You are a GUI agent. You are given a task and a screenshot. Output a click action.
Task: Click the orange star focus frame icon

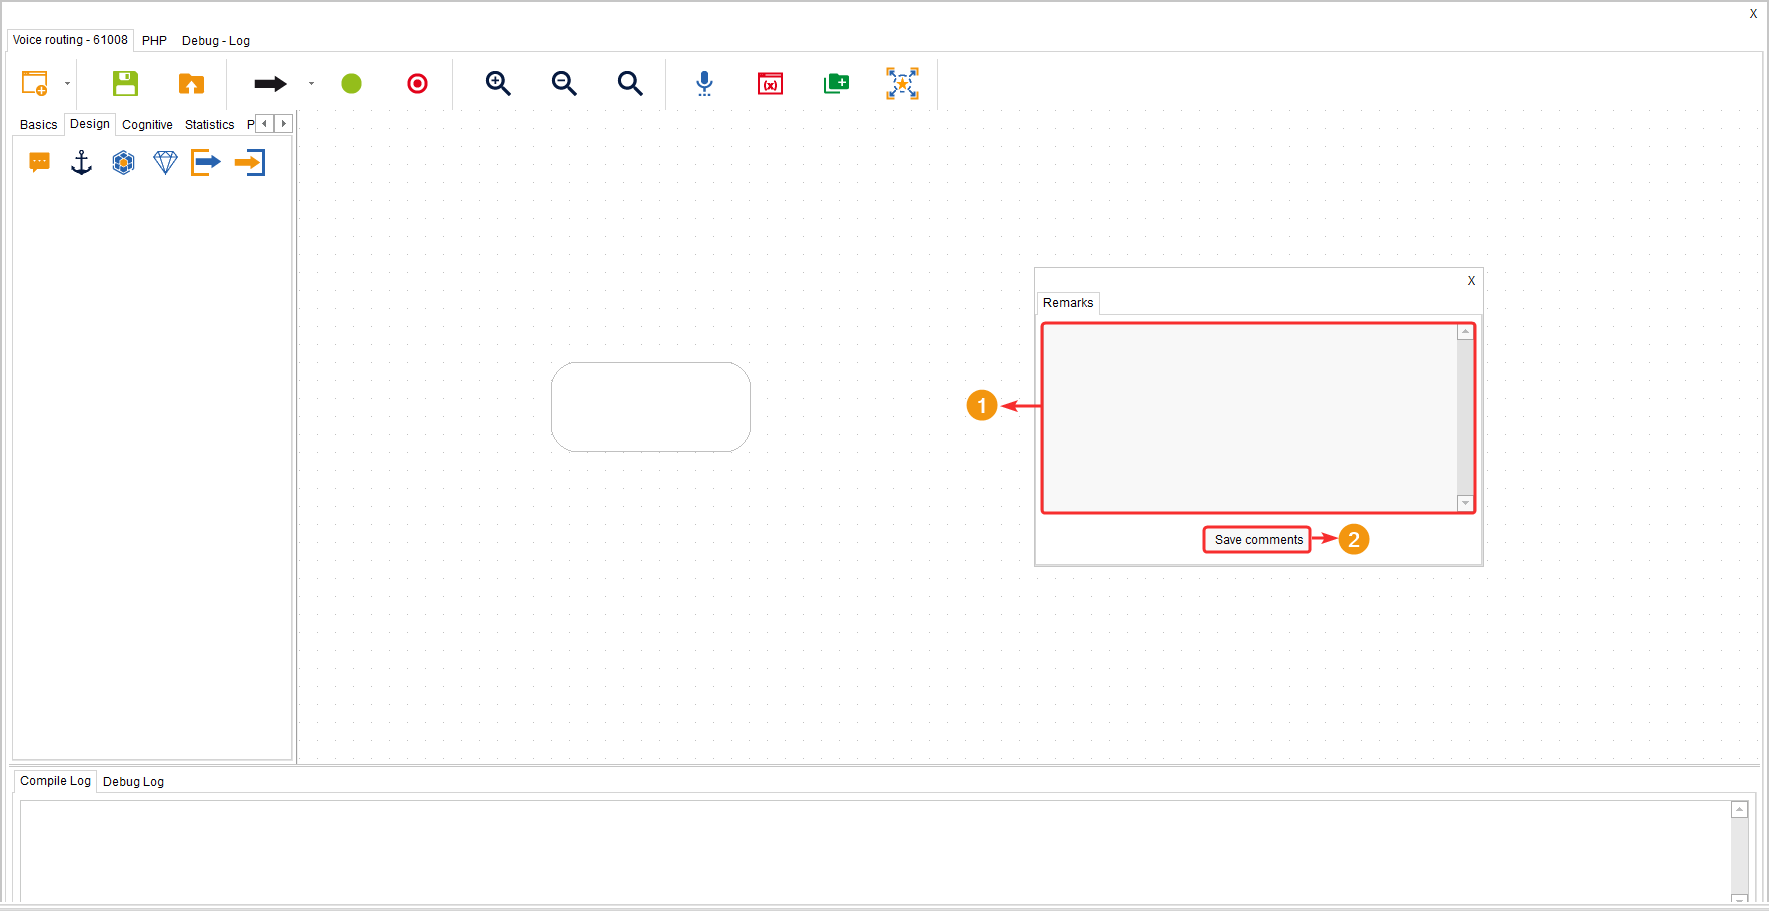(902, 83)
